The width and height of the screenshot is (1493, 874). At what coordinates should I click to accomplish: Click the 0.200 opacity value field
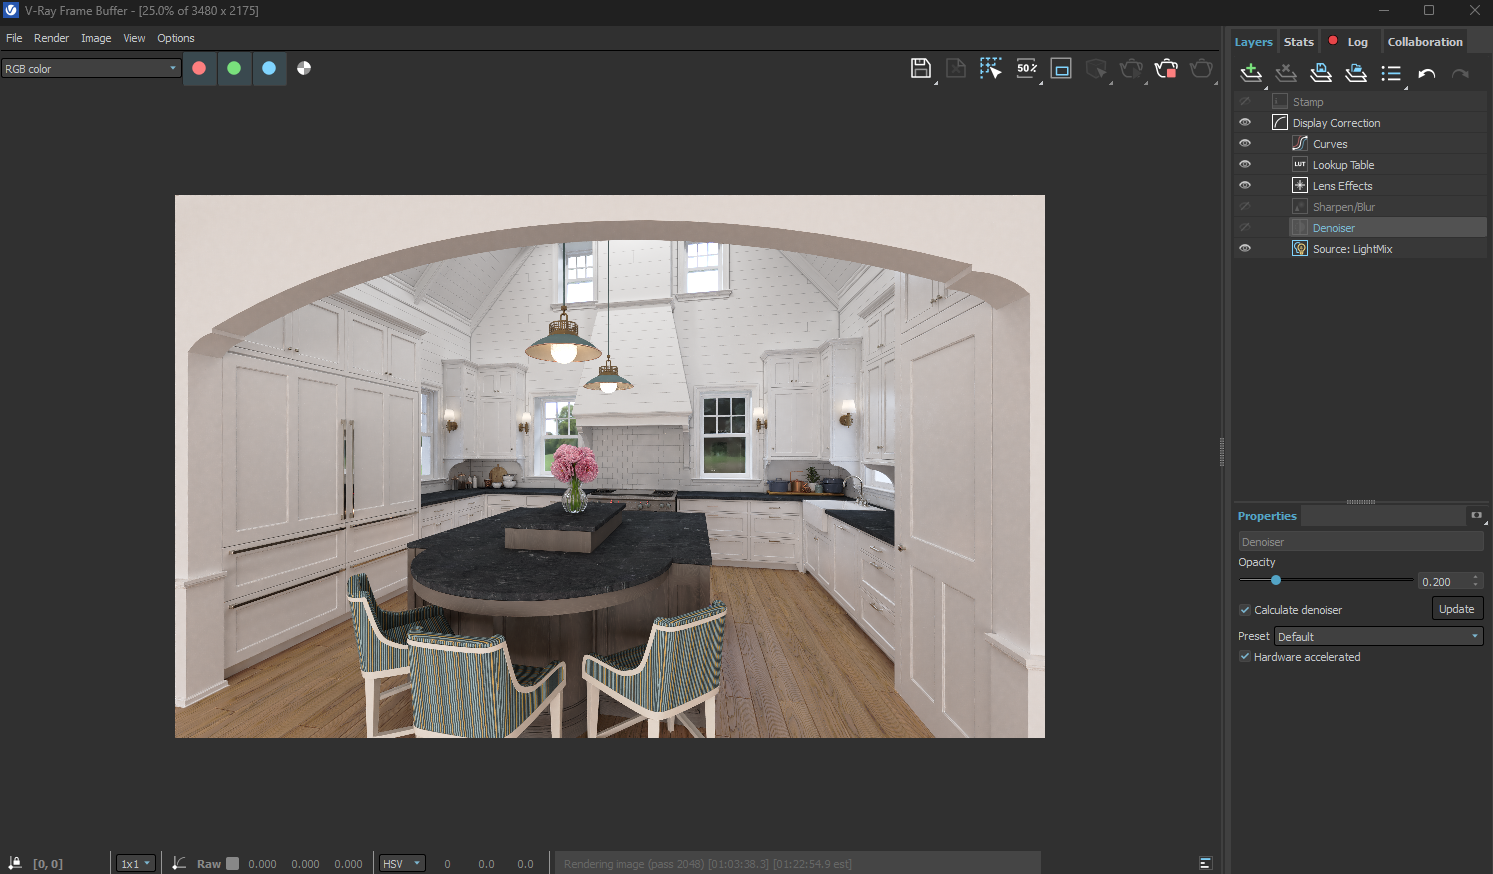click(1443, 581)
